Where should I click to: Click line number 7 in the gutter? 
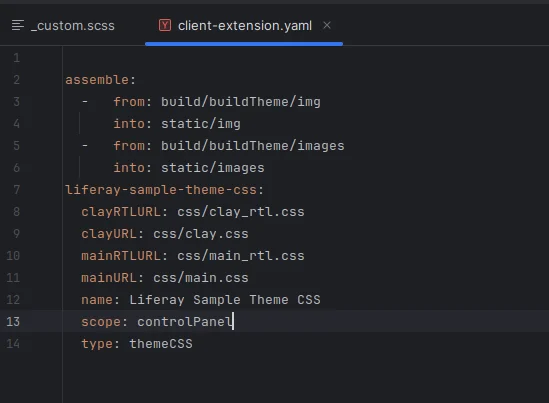(16, 190)
